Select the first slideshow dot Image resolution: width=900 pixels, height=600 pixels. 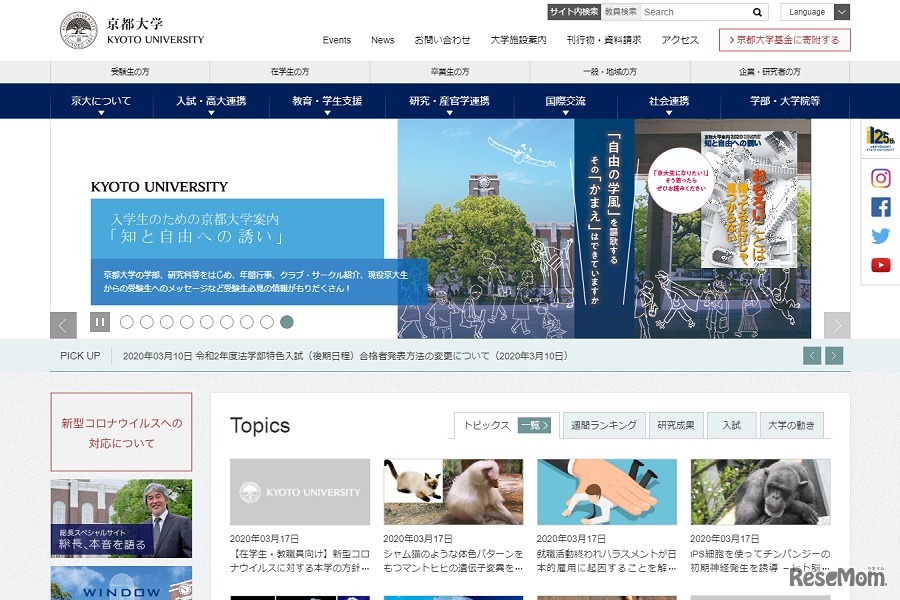(x=126, y=322)
